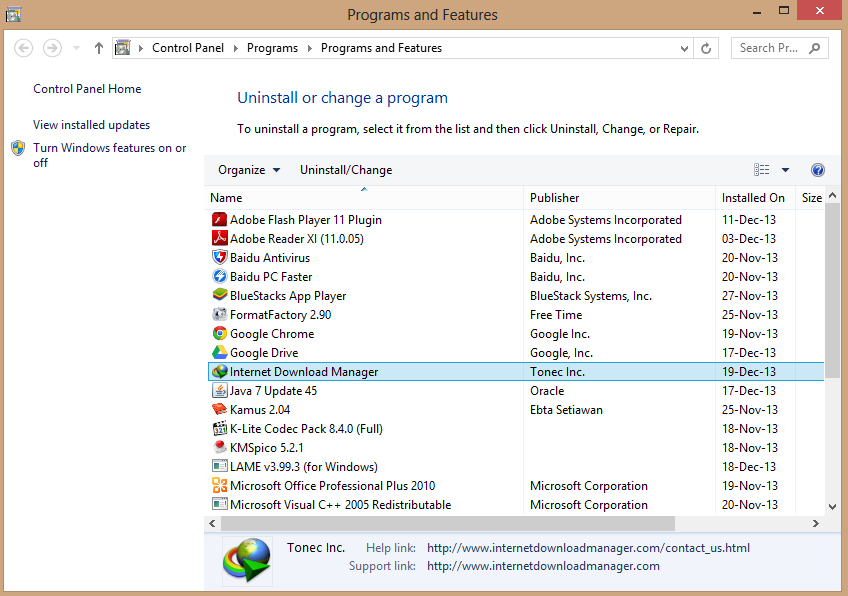Click the Free Time publisher cell
The width and height of the screenshot is (848, 596).
coord(556,314)
